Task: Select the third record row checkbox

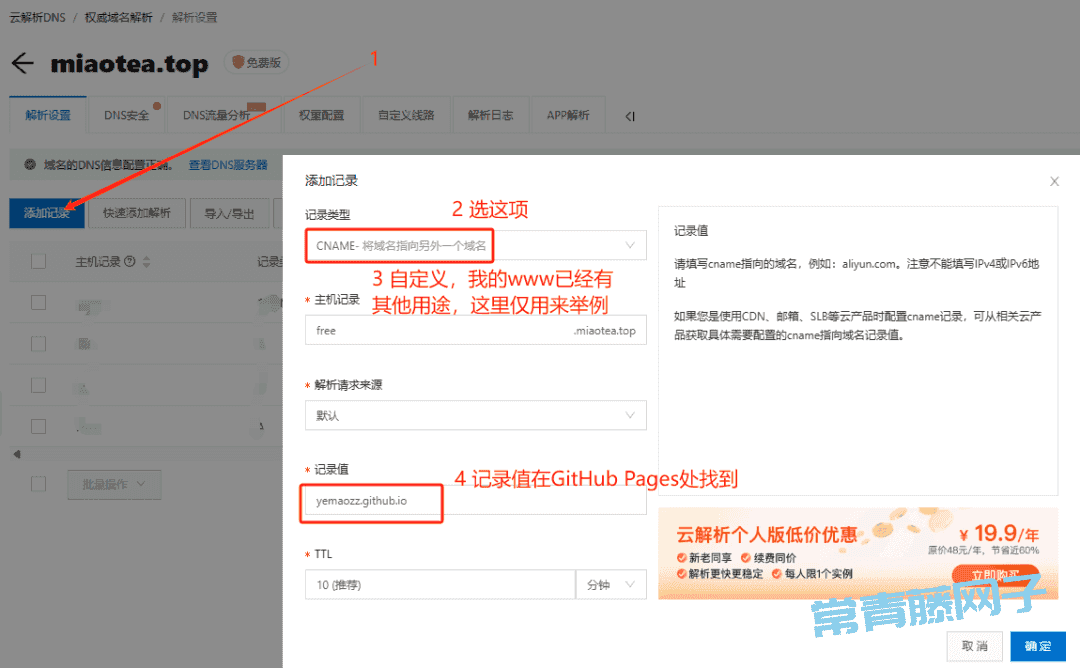Action: tap(39, 385)
